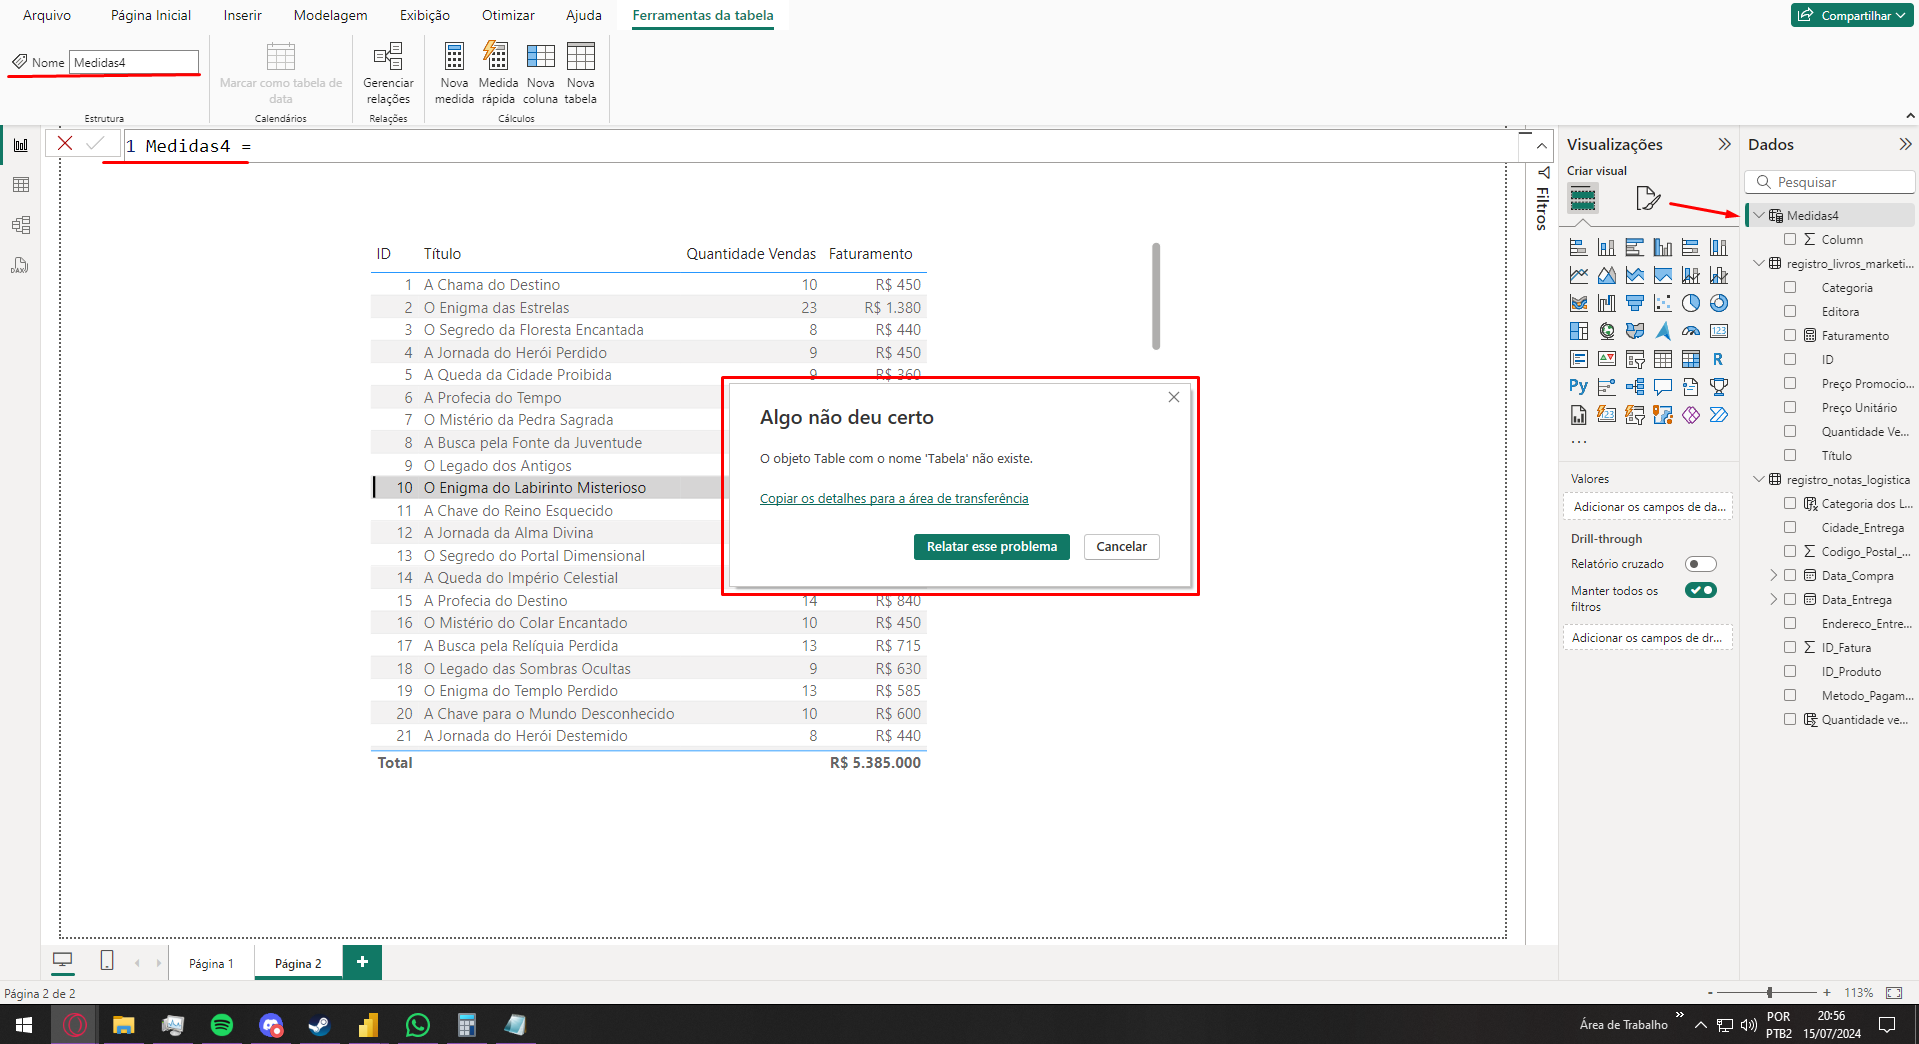1919x1044 pixels.
Task: Select the Python visual
Action: pos(1578,387)
